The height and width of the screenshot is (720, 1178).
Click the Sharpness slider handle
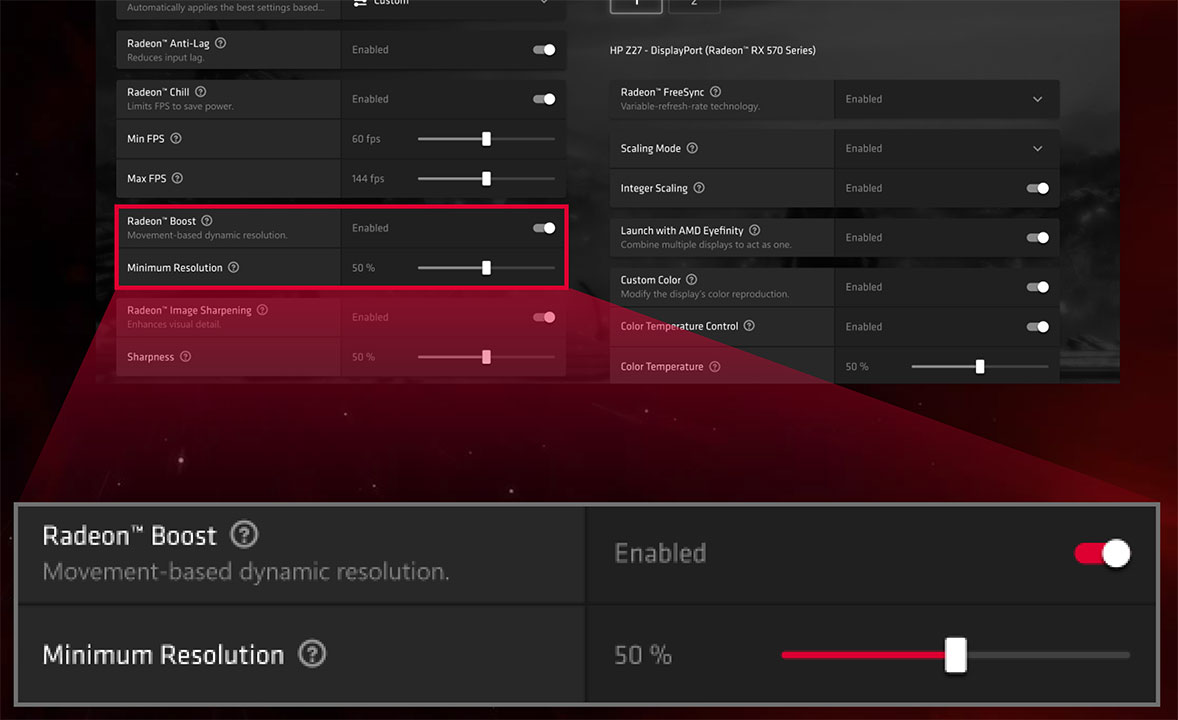coord(486,357)
